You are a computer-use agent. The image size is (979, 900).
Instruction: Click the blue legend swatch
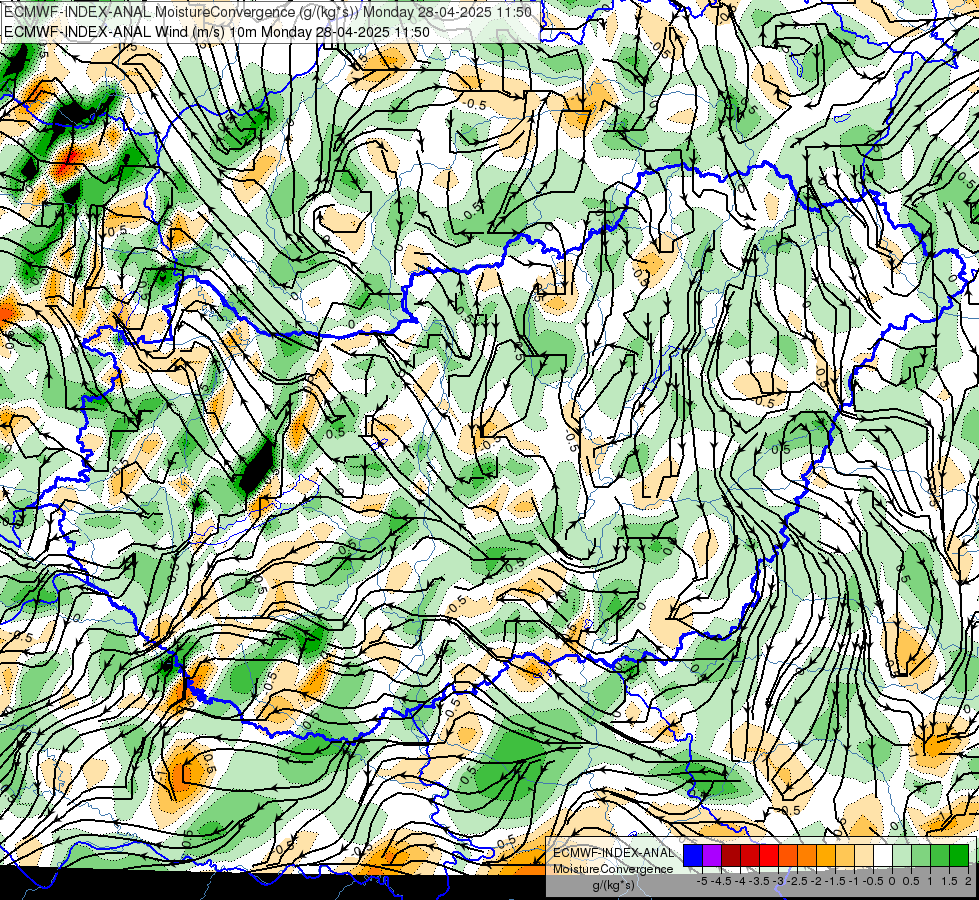(x=693, y=856)
